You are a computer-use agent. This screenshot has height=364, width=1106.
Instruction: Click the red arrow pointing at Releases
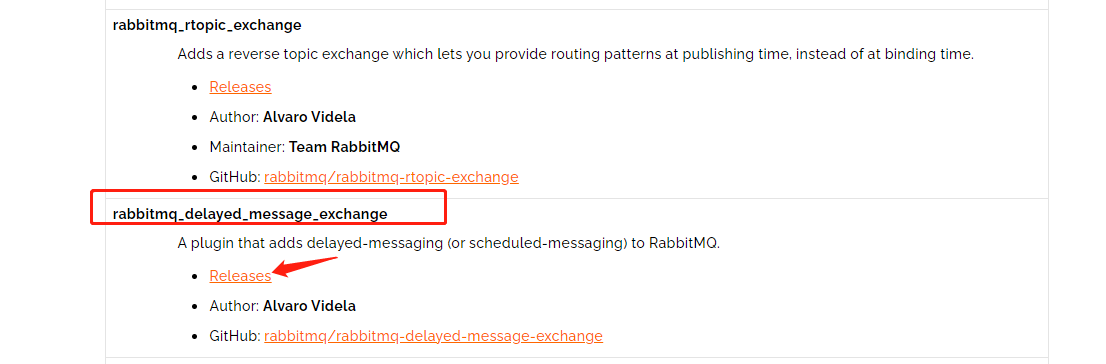click(305, 267)
